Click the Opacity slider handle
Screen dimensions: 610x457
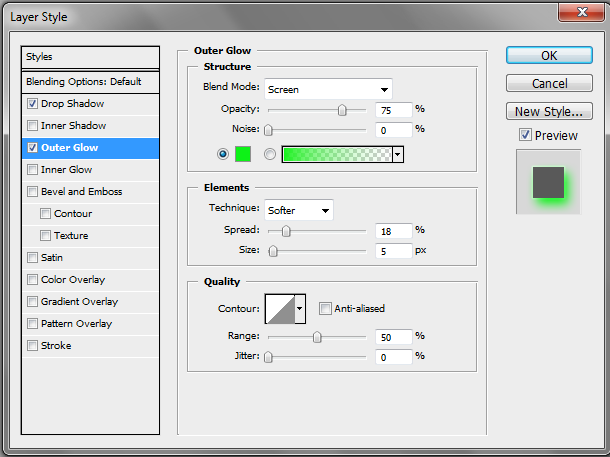[x=342, y=109]
